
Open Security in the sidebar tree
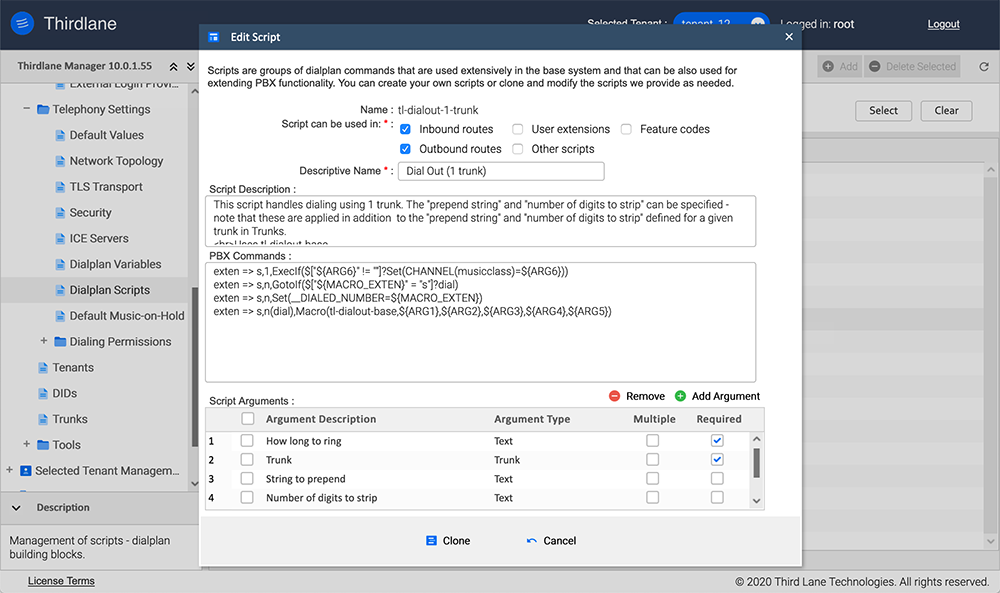click(x=90, y=213)
